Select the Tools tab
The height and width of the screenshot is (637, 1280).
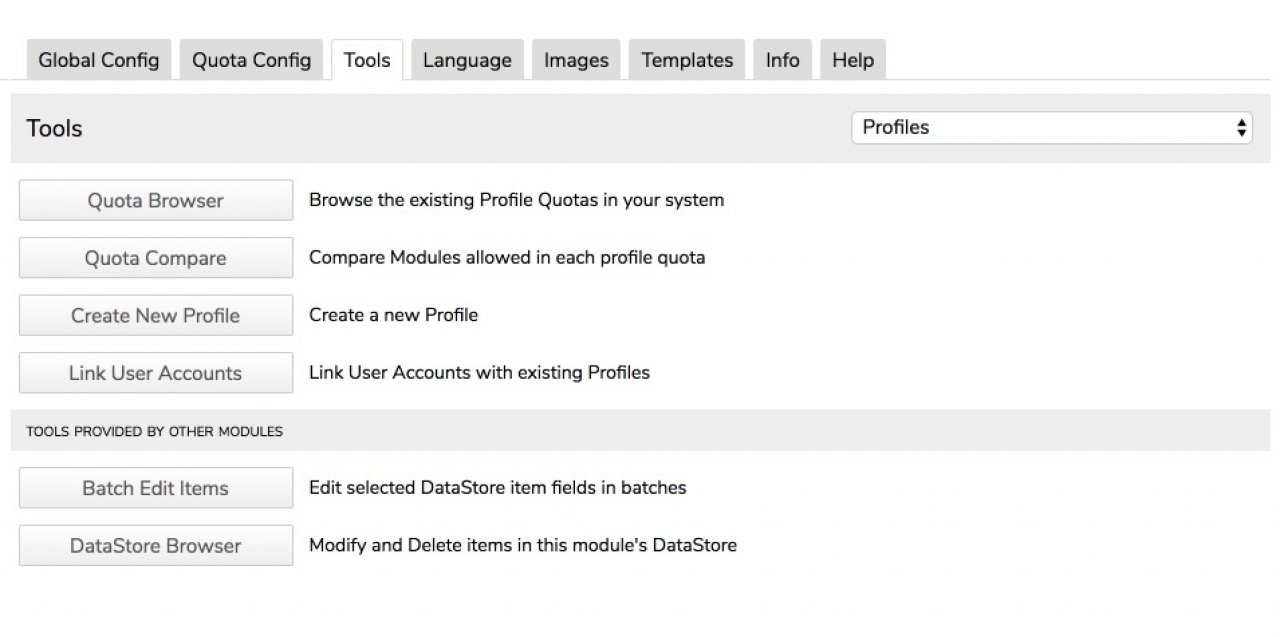click(367, 60)
